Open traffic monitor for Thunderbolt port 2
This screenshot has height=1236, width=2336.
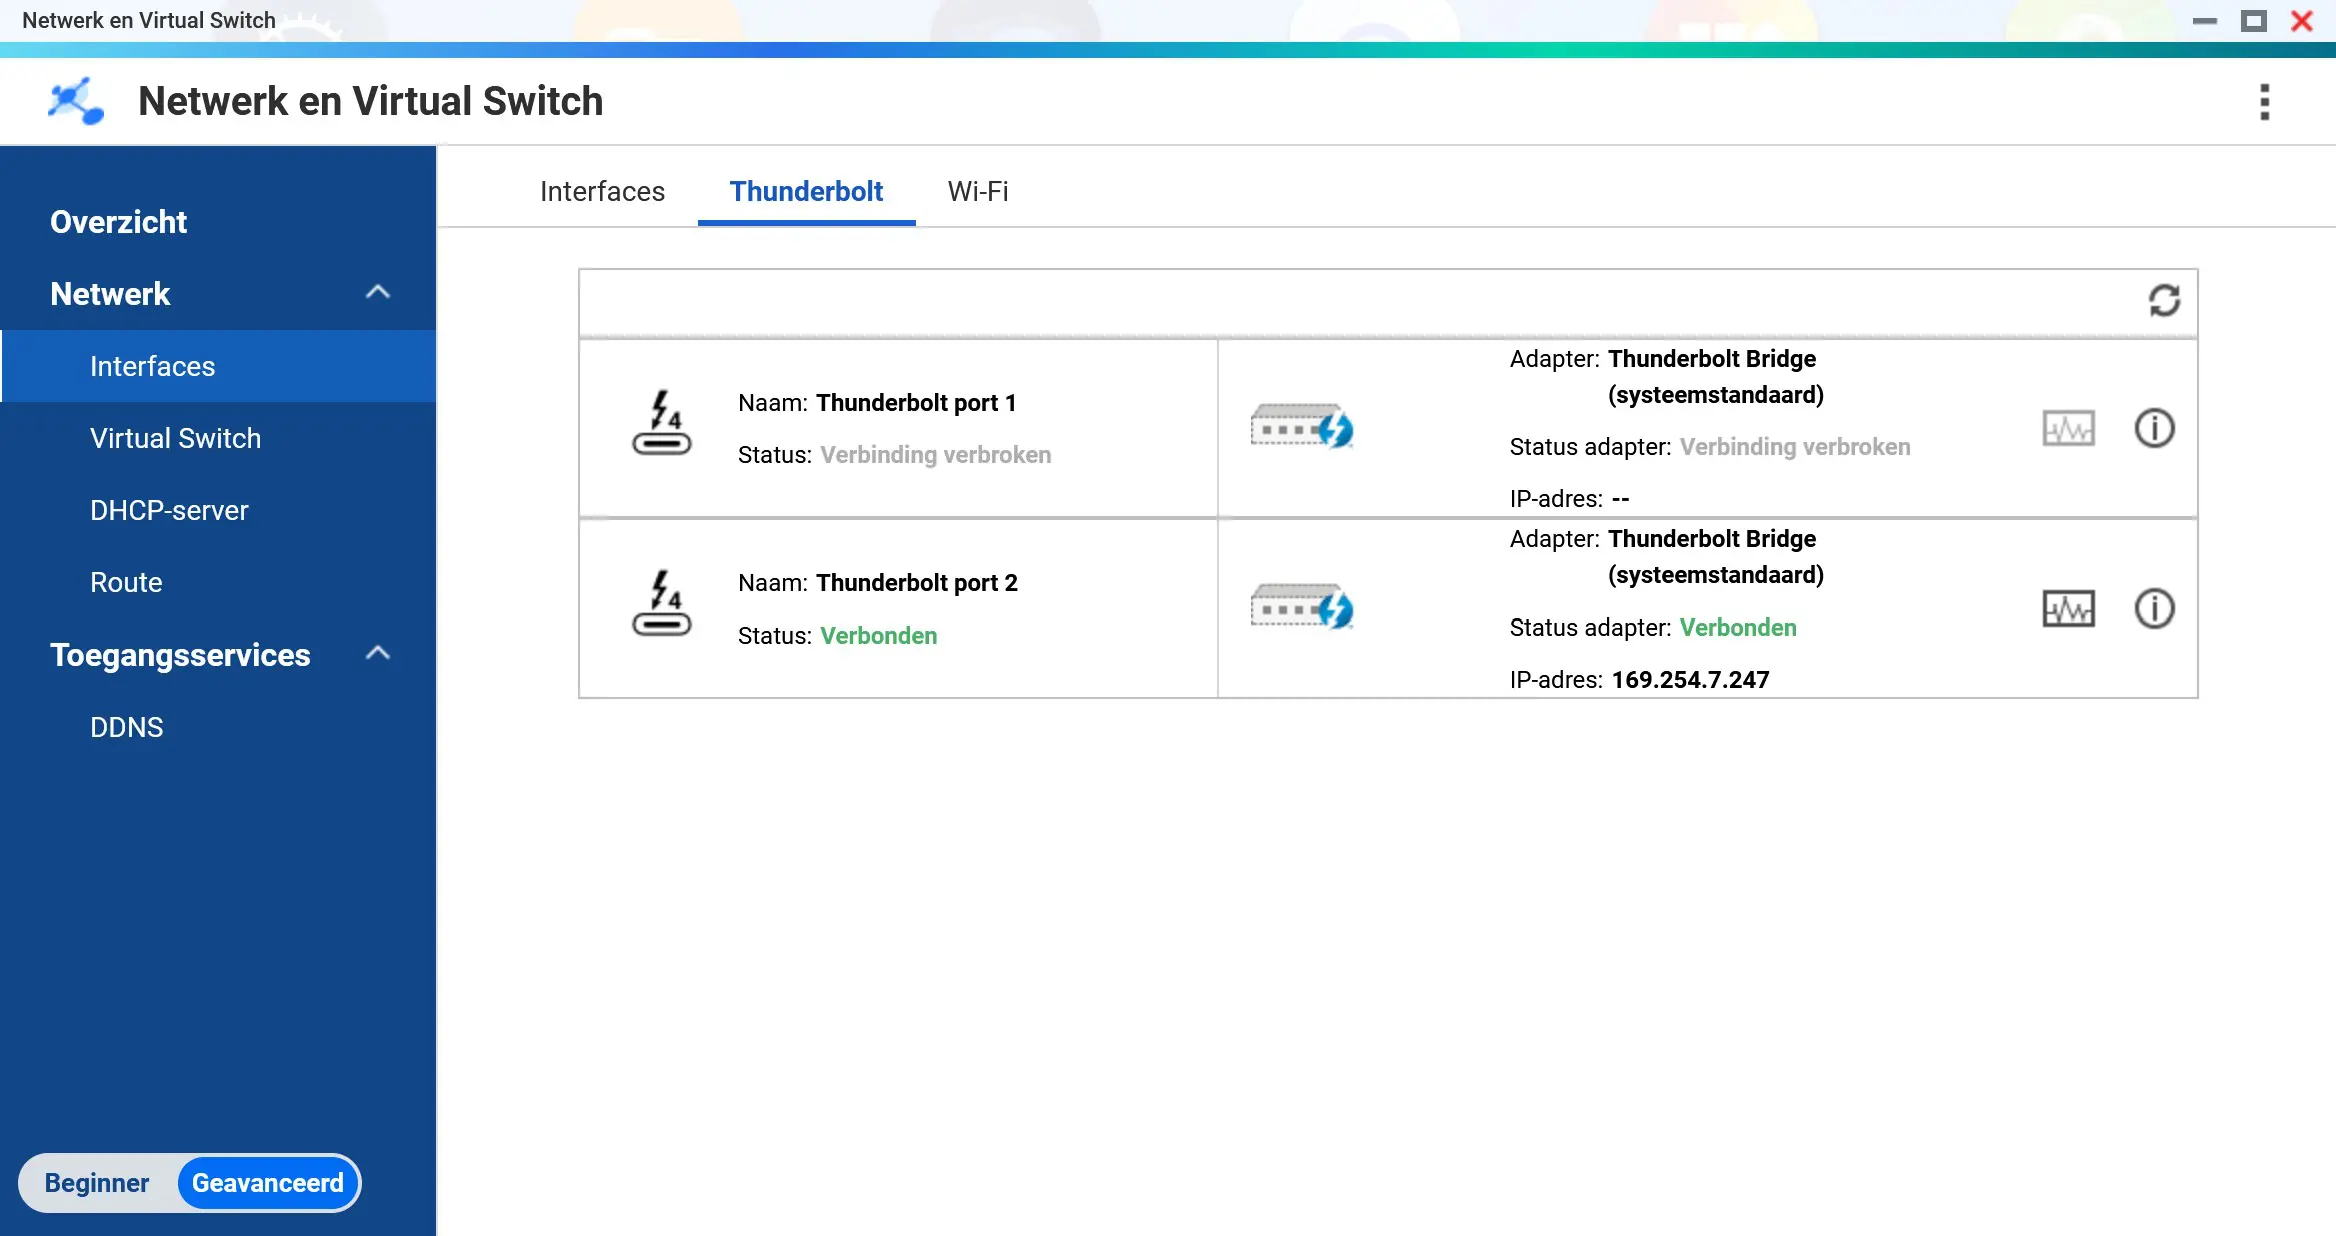click(x=2068, y=609)
